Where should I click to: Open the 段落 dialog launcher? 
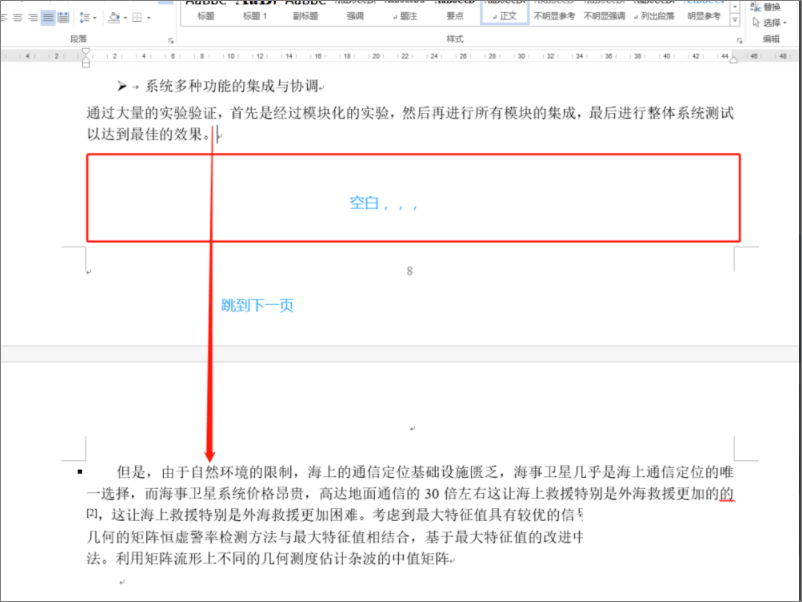[171, 40]
